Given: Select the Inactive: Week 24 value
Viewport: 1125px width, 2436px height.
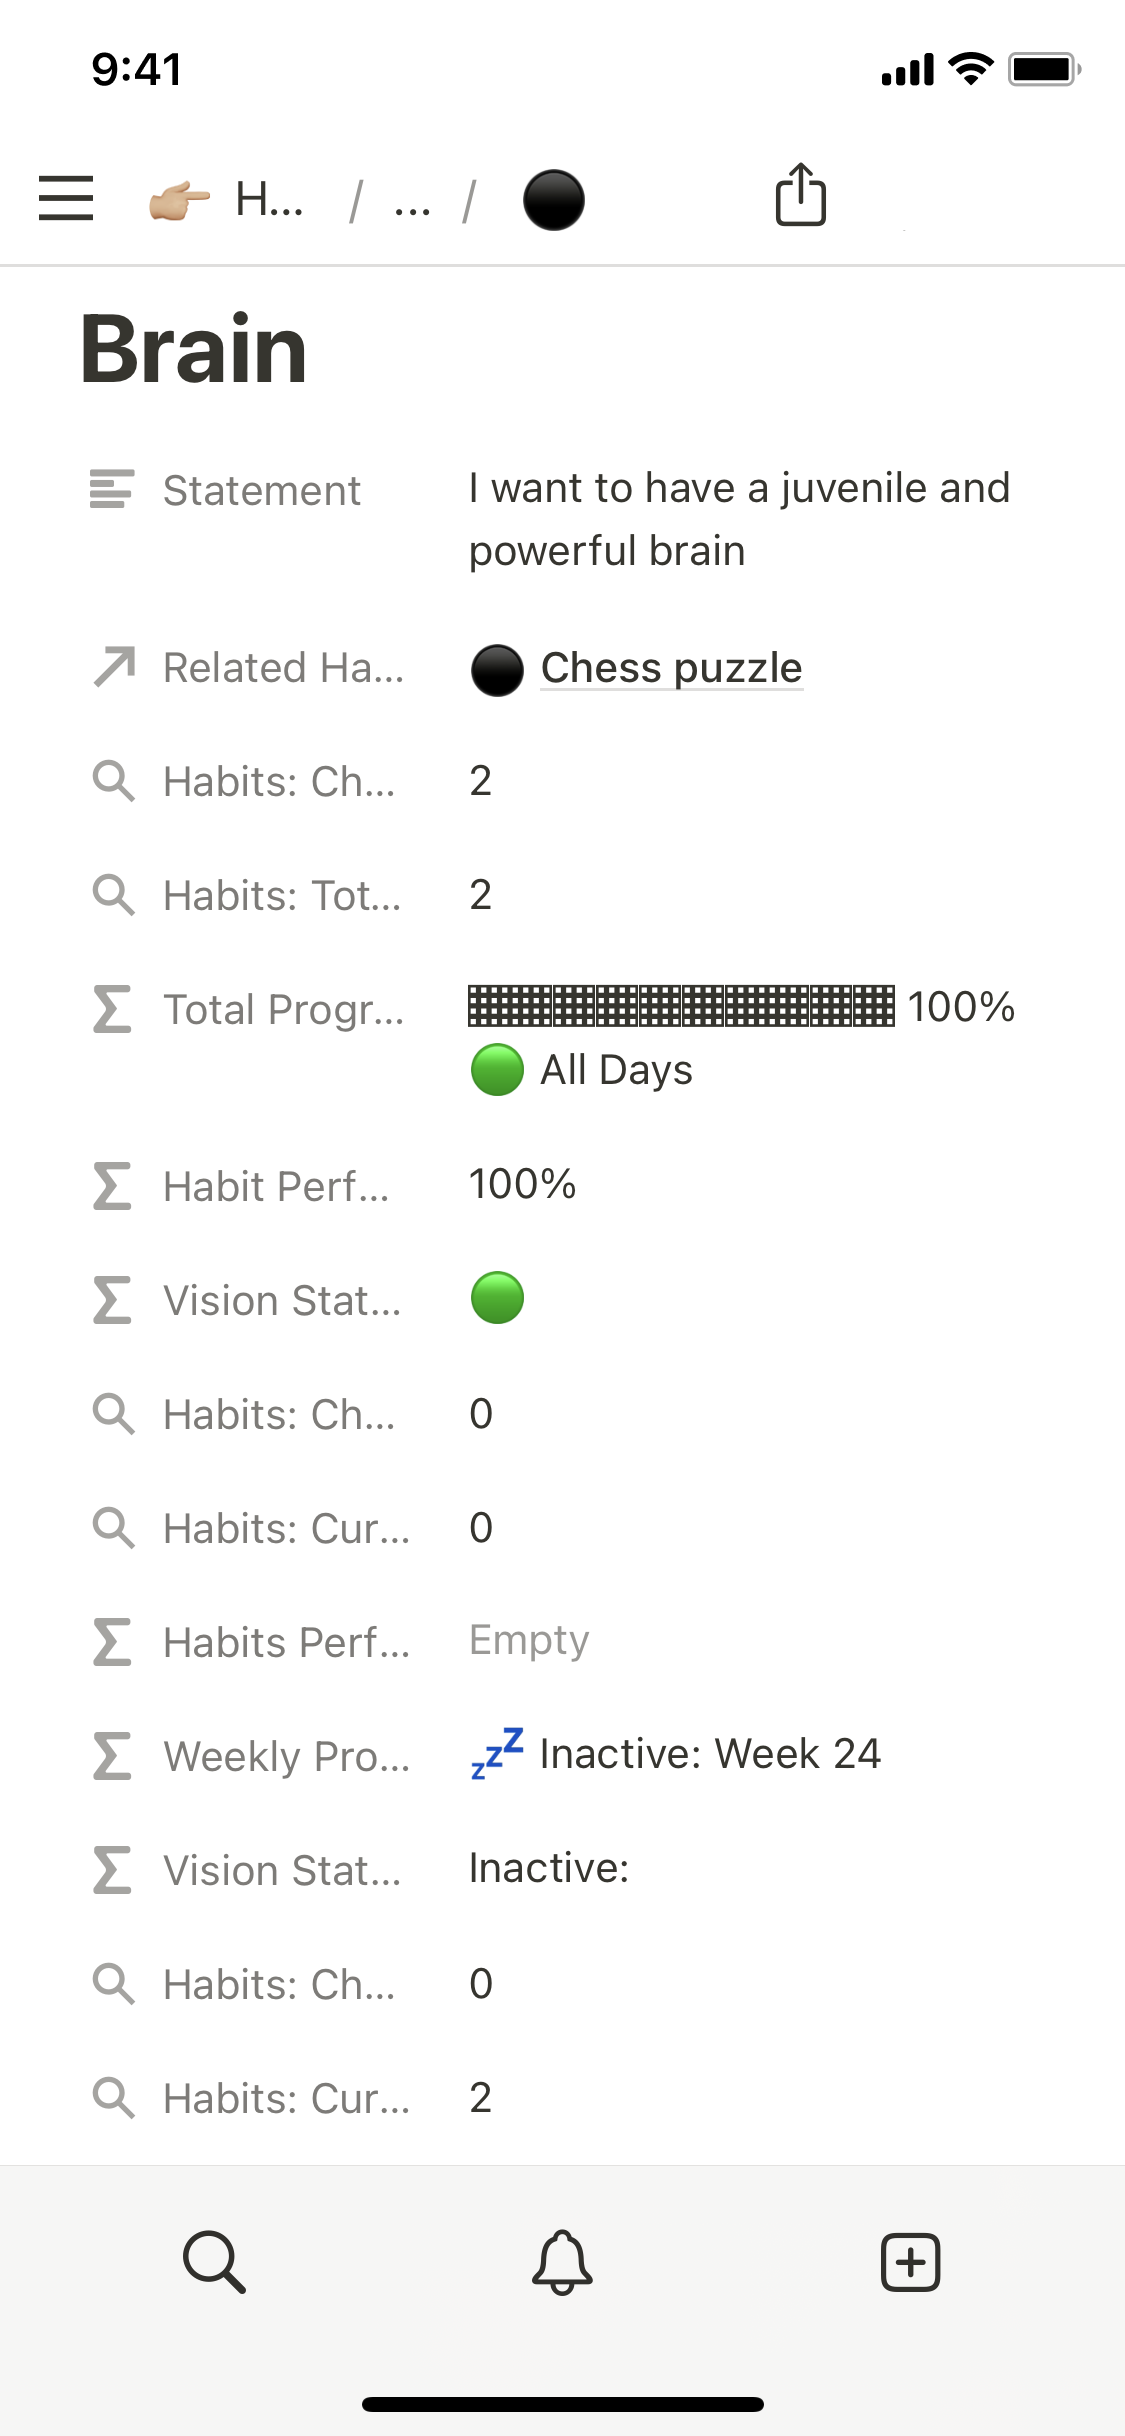Looking at the screenshot, I should click(709, 1754).
